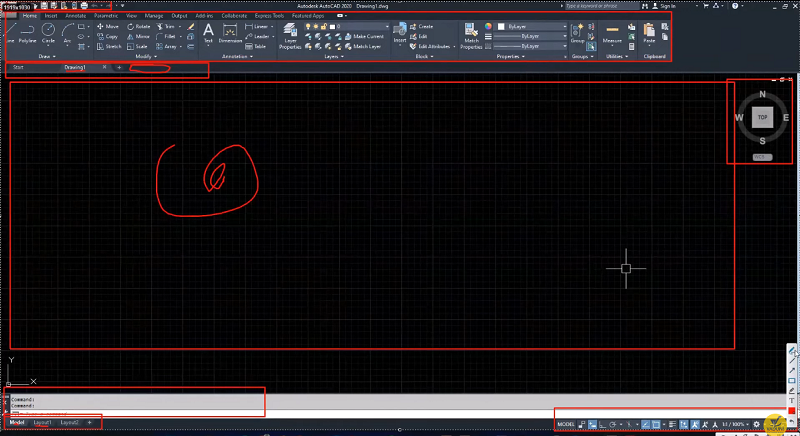800x436 pixels.
Task: Select the Text annotation tool
Action: [x=208, y=34]
